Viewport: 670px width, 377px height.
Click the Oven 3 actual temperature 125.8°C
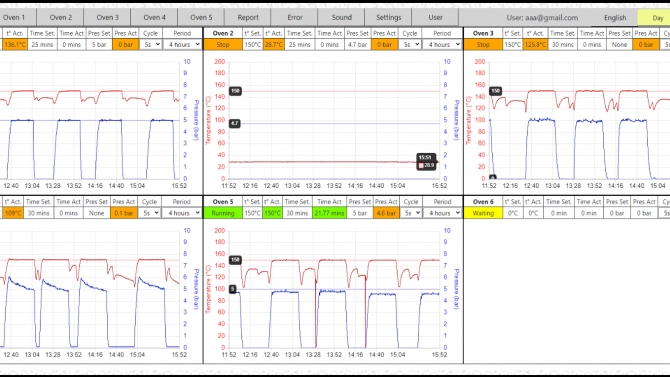point(535,44)
